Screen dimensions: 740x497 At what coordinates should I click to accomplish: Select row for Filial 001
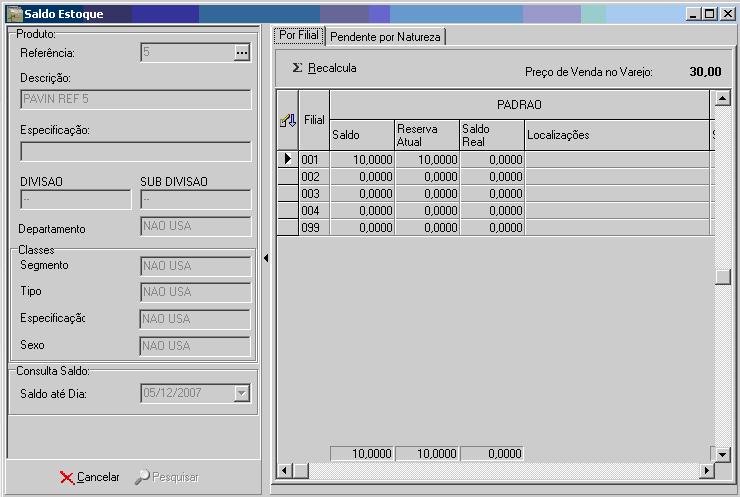coord(313,159)
